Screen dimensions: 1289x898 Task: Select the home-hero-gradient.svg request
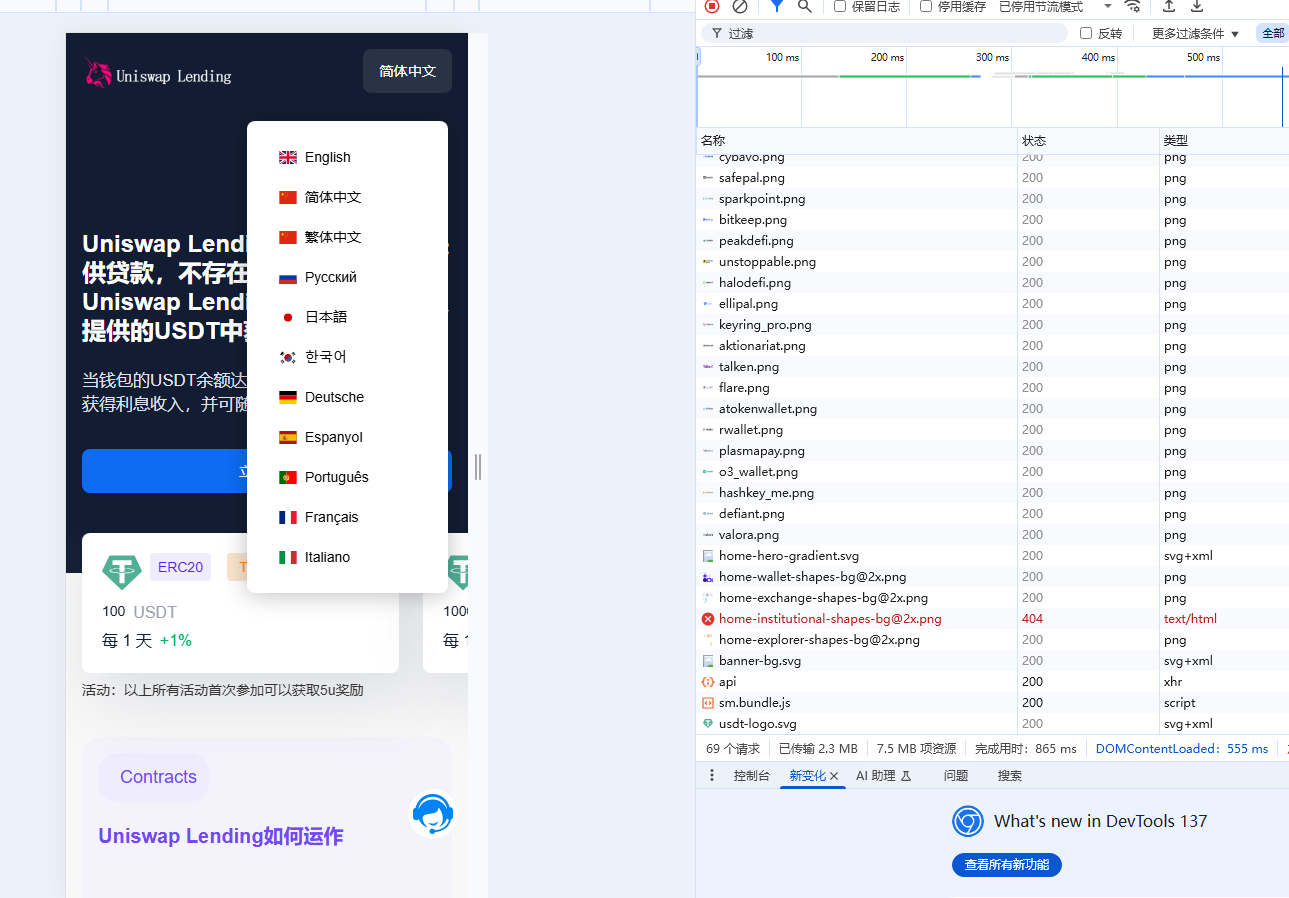pyautogui.click(x=992, y=556)
